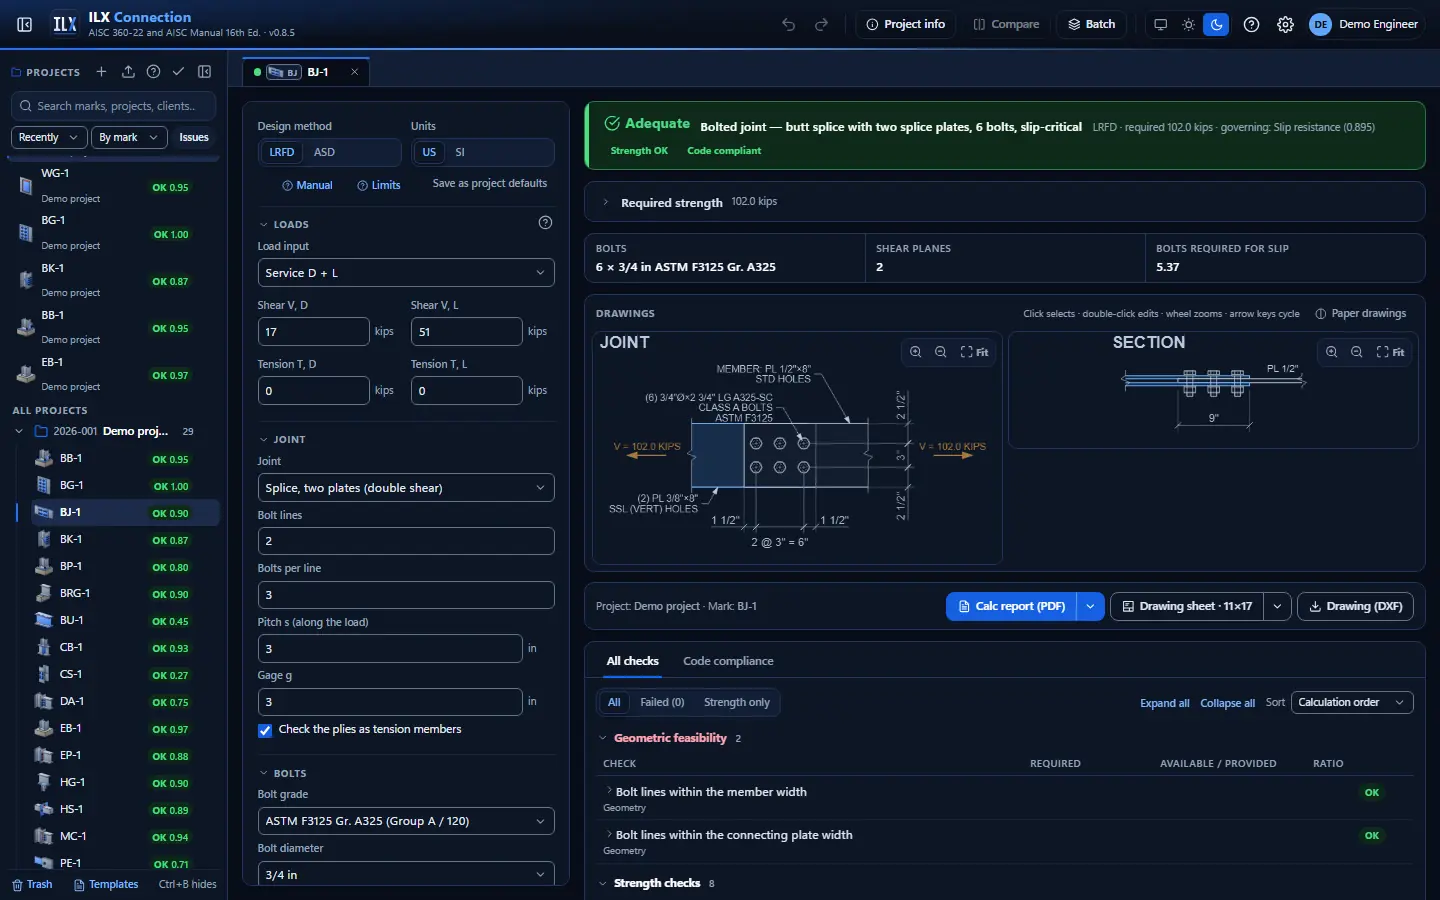1440x900 pixels.
Task: Open Calc report dropdown arrow
Action: click(x=1090, y=606)
